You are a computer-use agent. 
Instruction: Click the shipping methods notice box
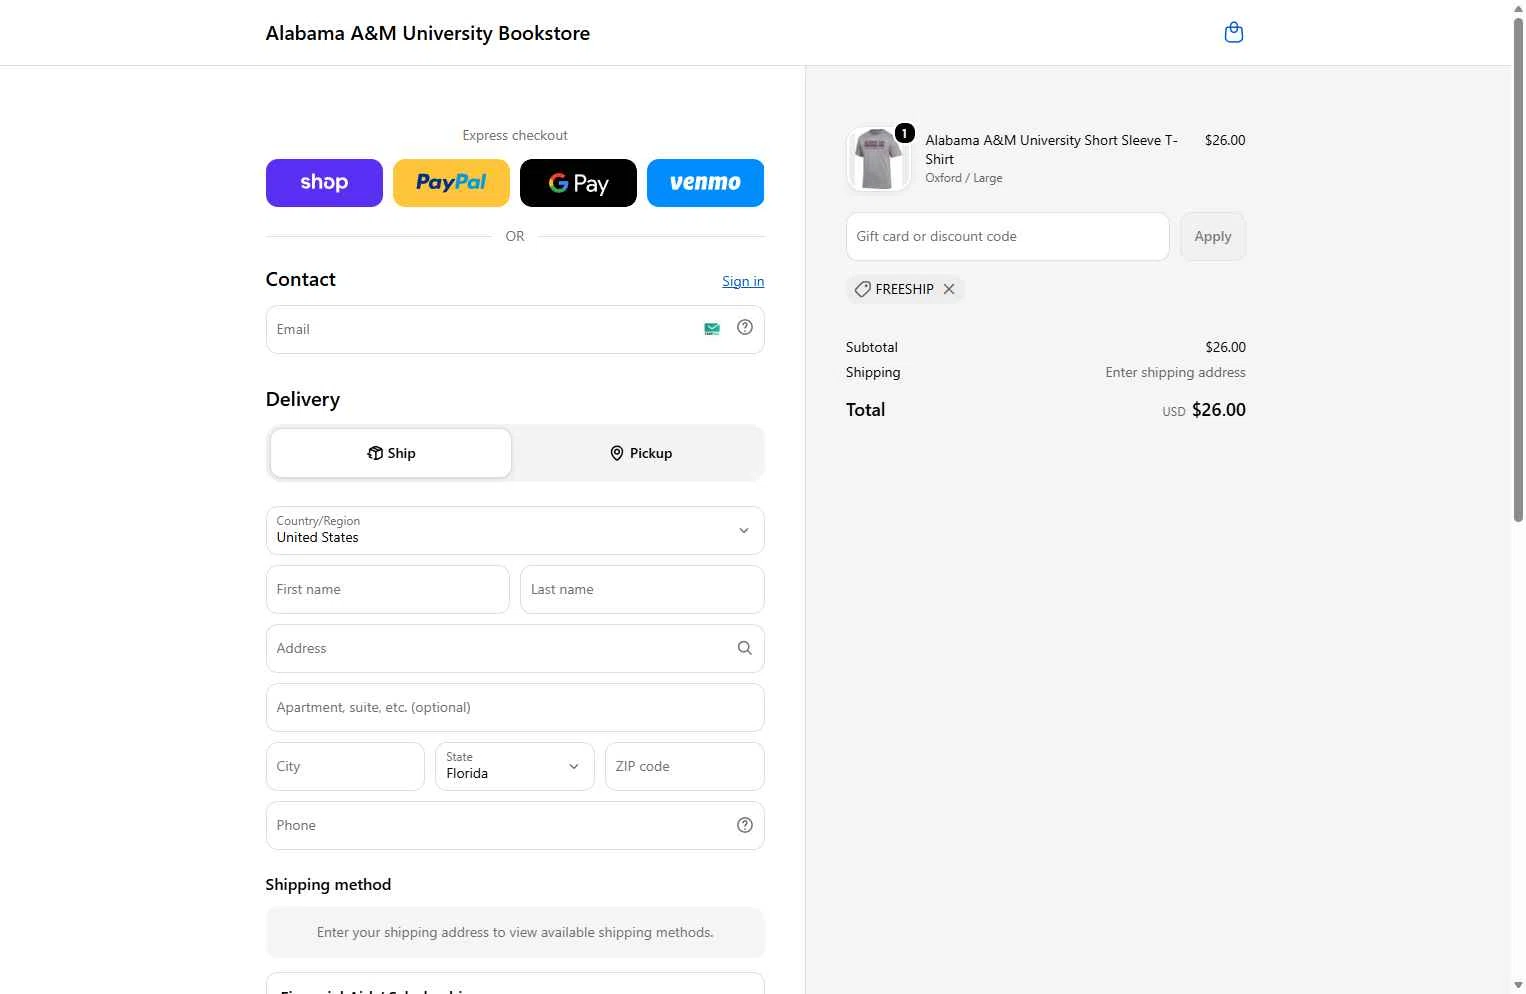(515, 932)
